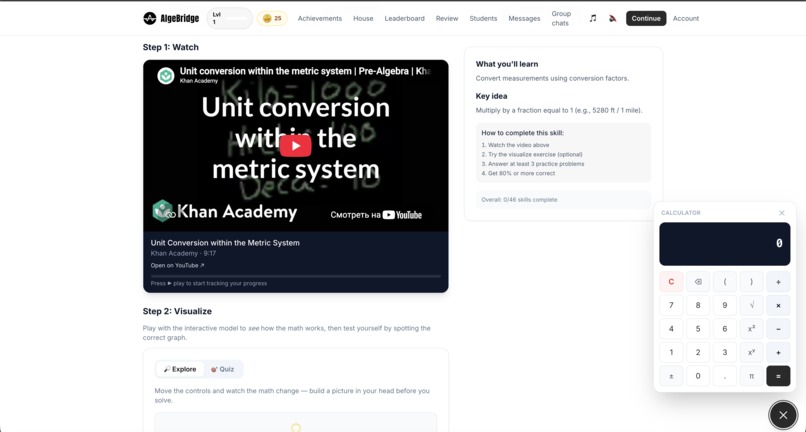Click the dark equals key on calculator
The image size is (806, 432).
tap(778, 376)
